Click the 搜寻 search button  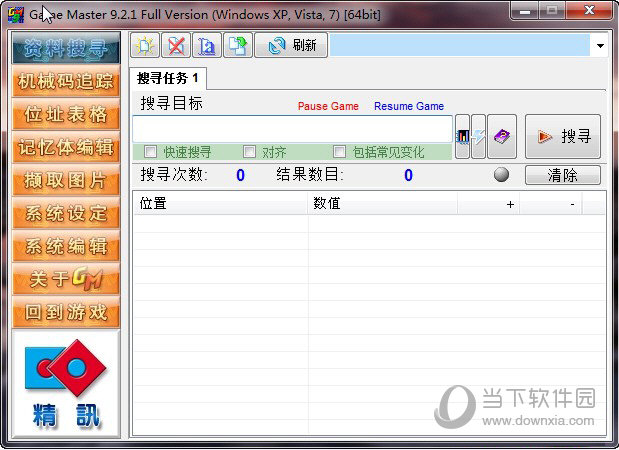[x=563, y=137]
